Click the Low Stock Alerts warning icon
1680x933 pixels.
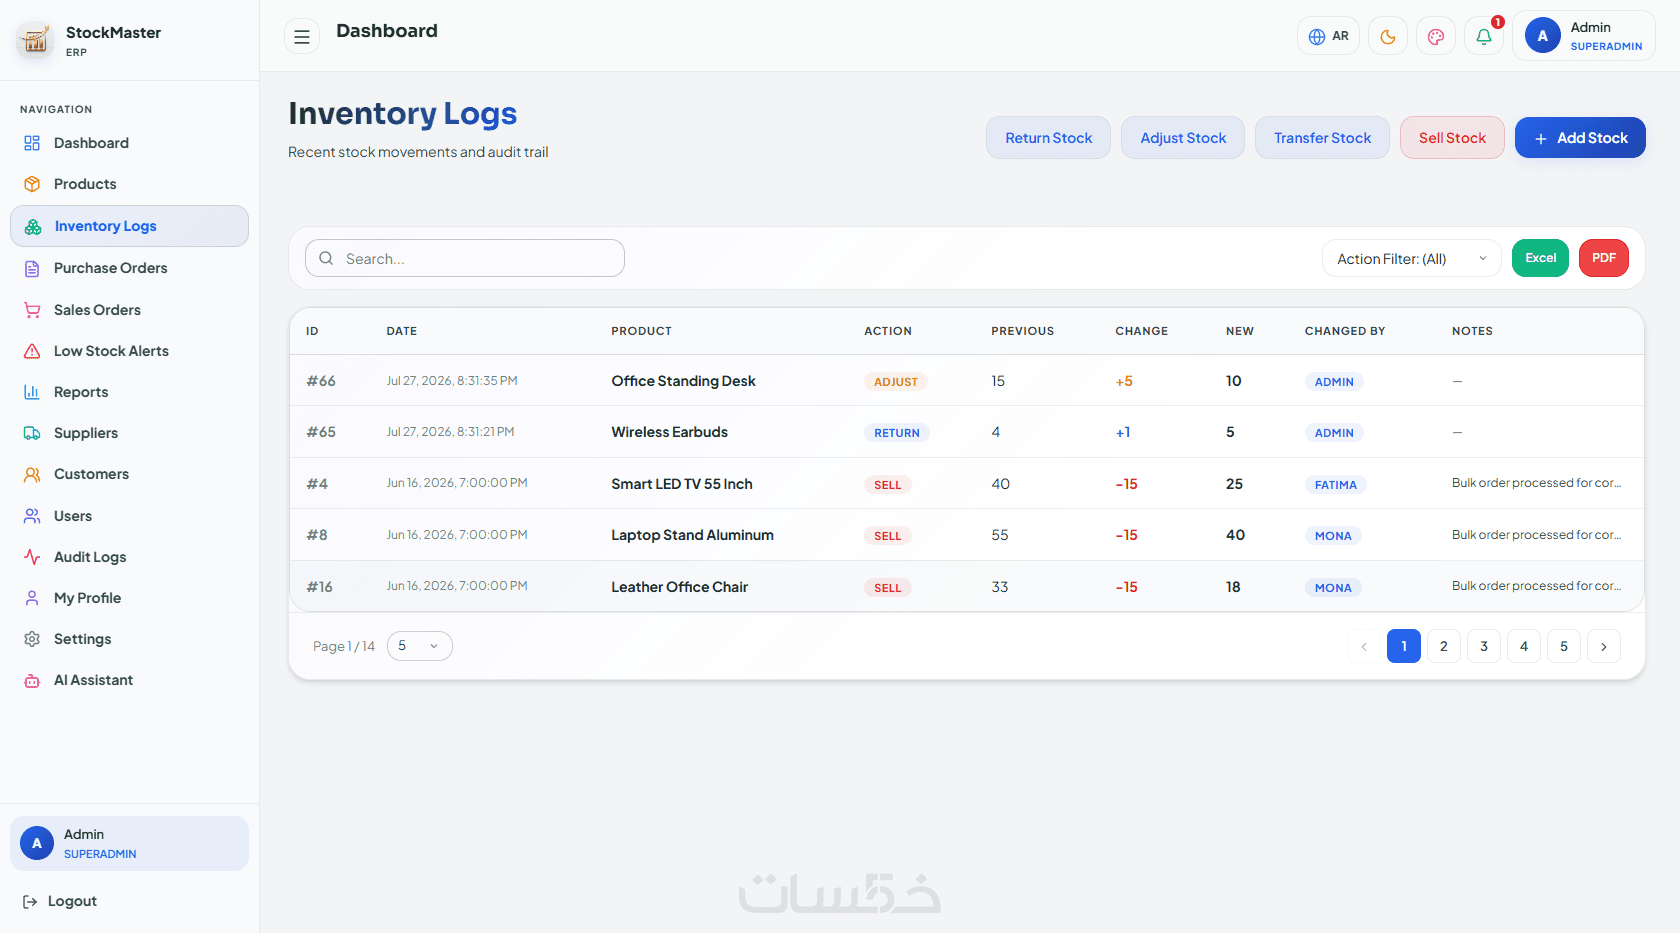click(x=32, y=351)
